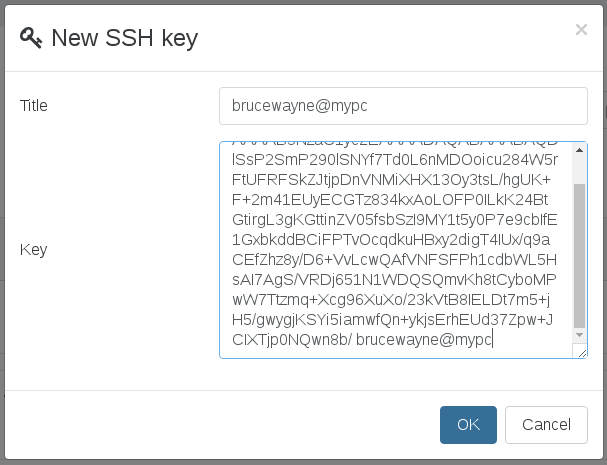Click the scrollbar track above the thumb
The width and height of the screenshot is (607, 465).
(x=579, y=170)
